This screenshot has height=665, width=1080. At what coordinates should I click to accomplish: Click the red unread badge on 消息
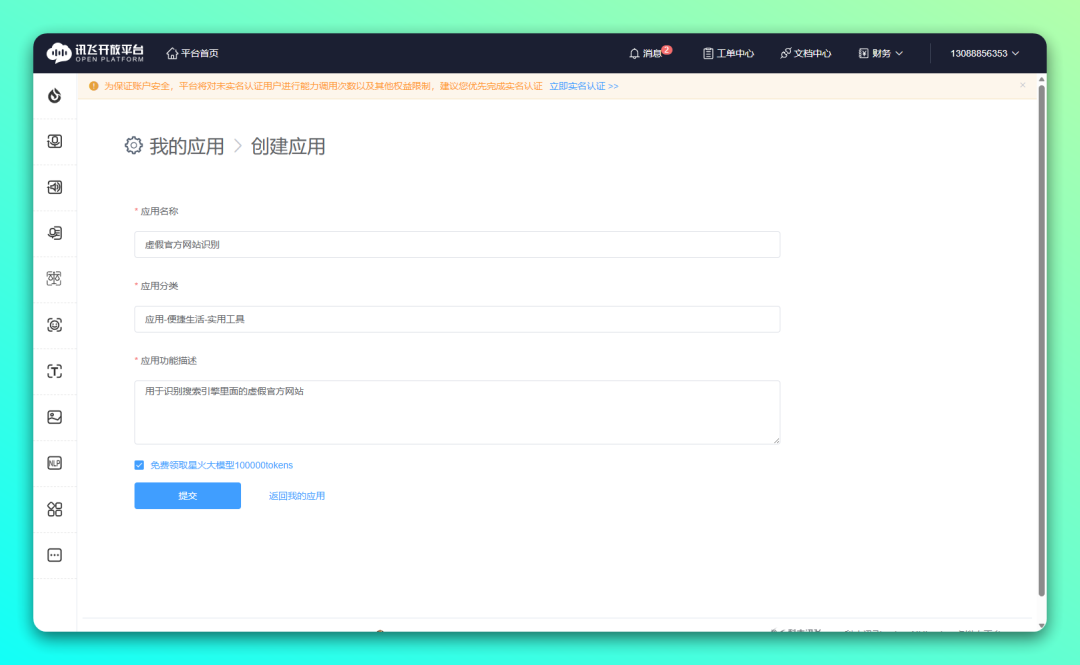(667, 50)
